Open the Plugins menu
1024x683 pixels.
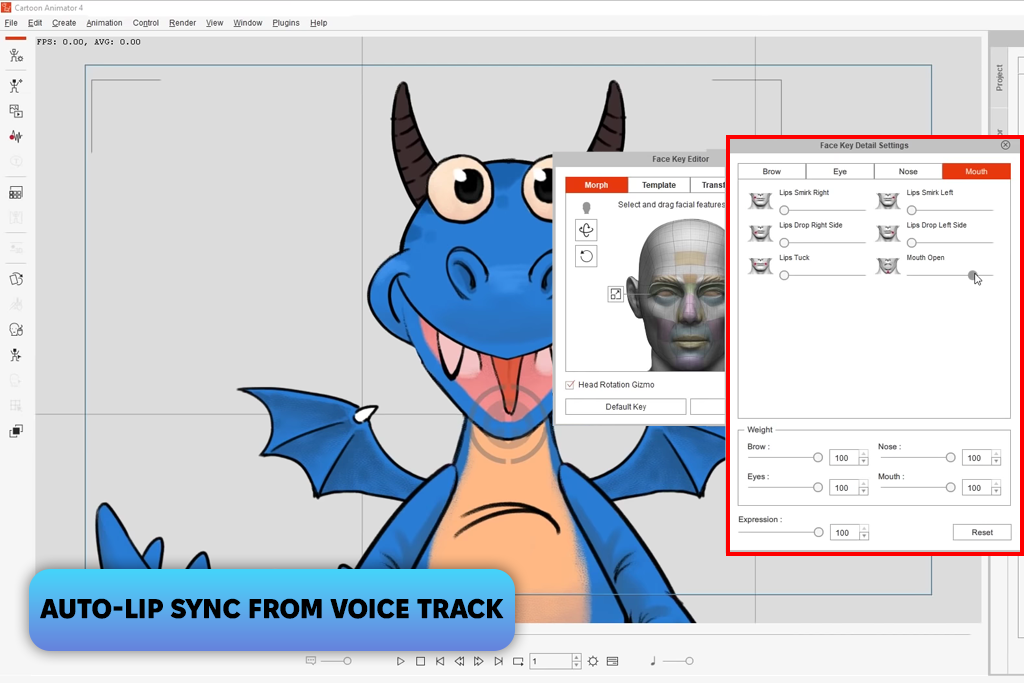click(286, 23)
